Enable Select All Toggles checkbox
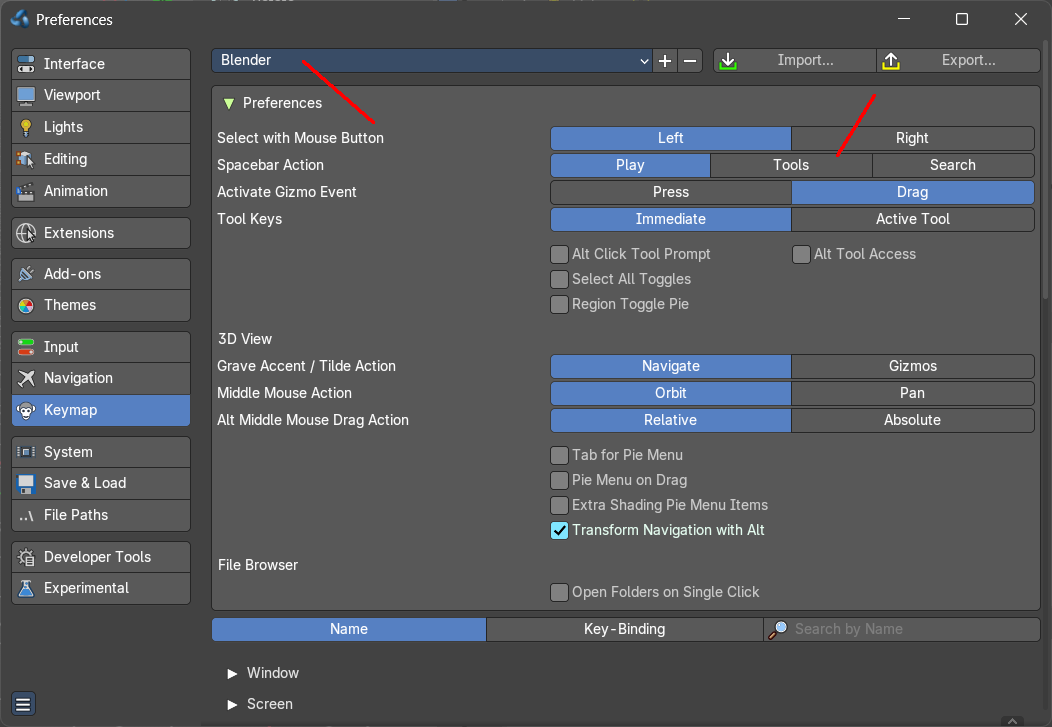Image resolution: width=1052 pixels, height=727 pixels. coord(560,279)
